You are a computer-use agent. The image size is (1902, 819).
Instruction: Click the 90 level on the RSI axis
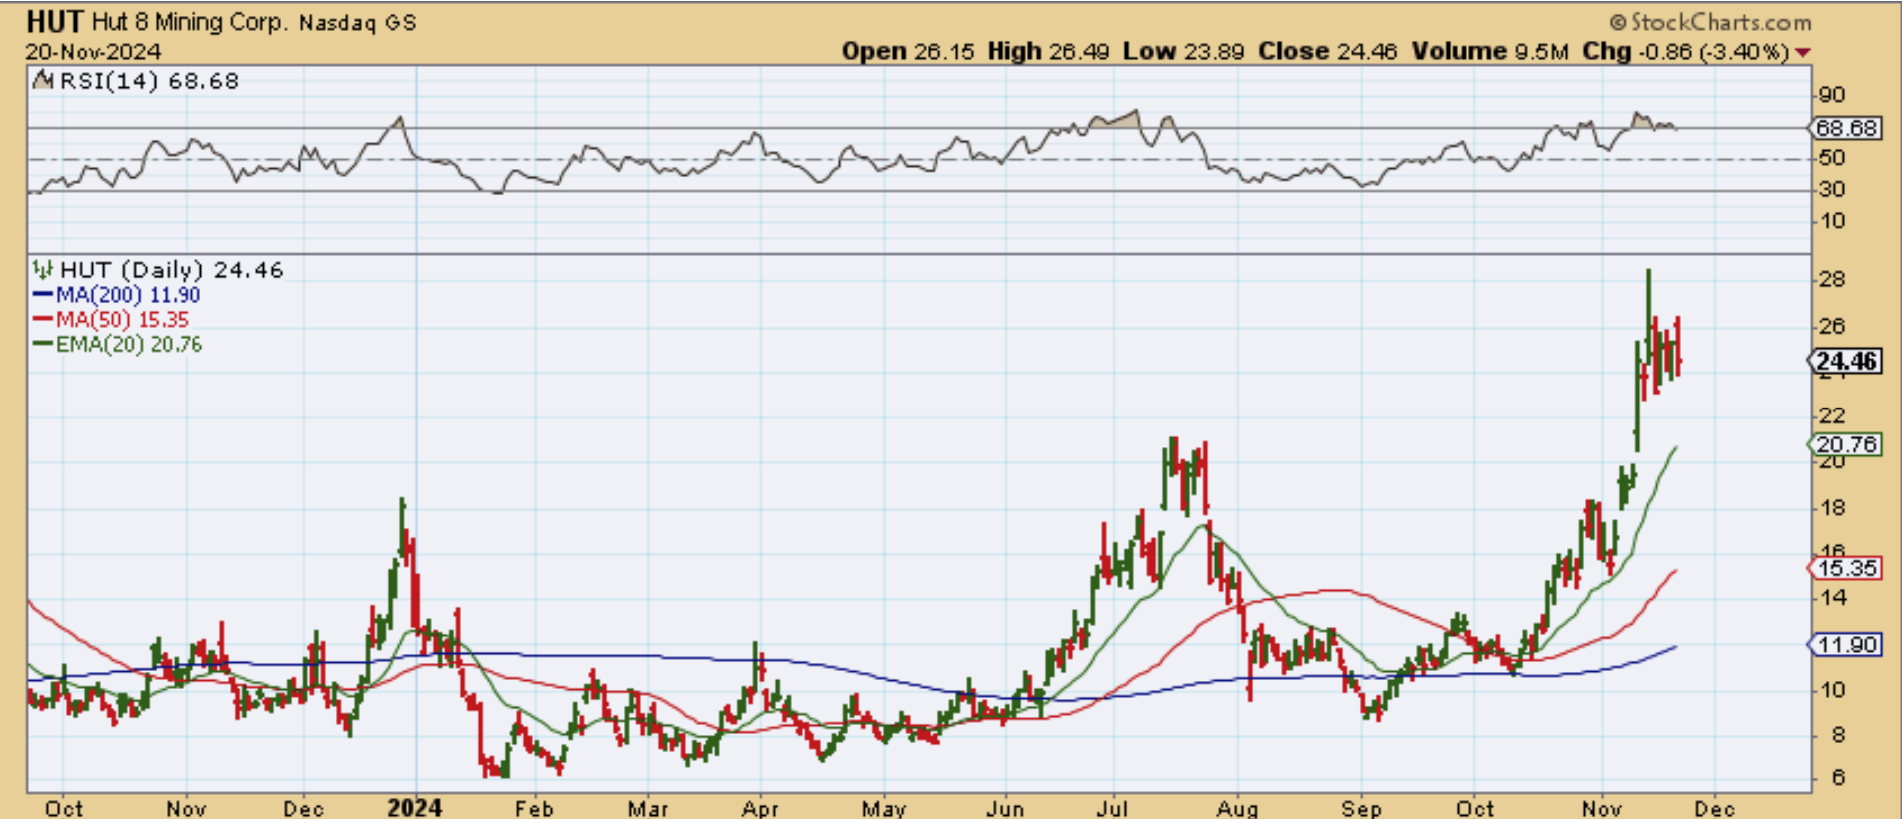[1832, 96]
